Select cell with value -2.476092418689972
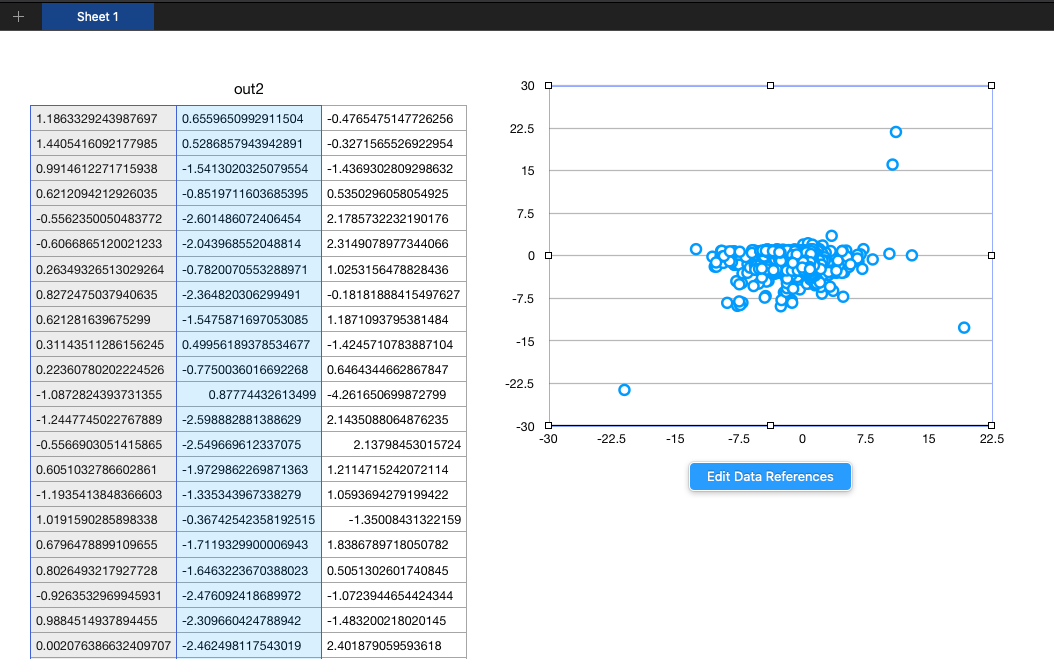 (249, 595)
